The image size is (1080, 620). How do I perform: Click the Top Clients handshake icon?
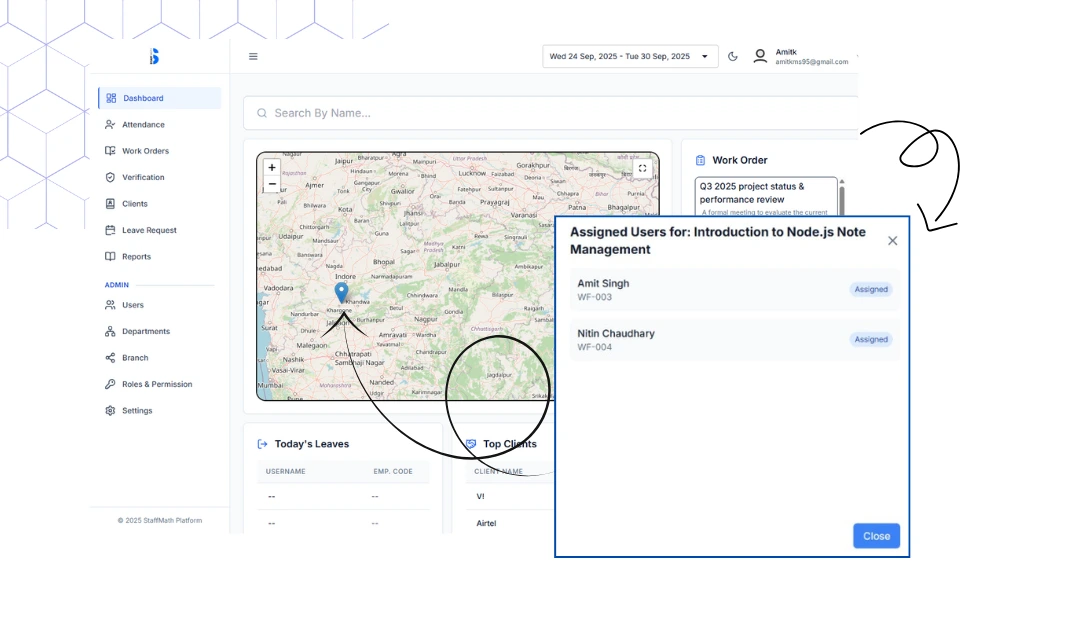click(x=471, y=444)
